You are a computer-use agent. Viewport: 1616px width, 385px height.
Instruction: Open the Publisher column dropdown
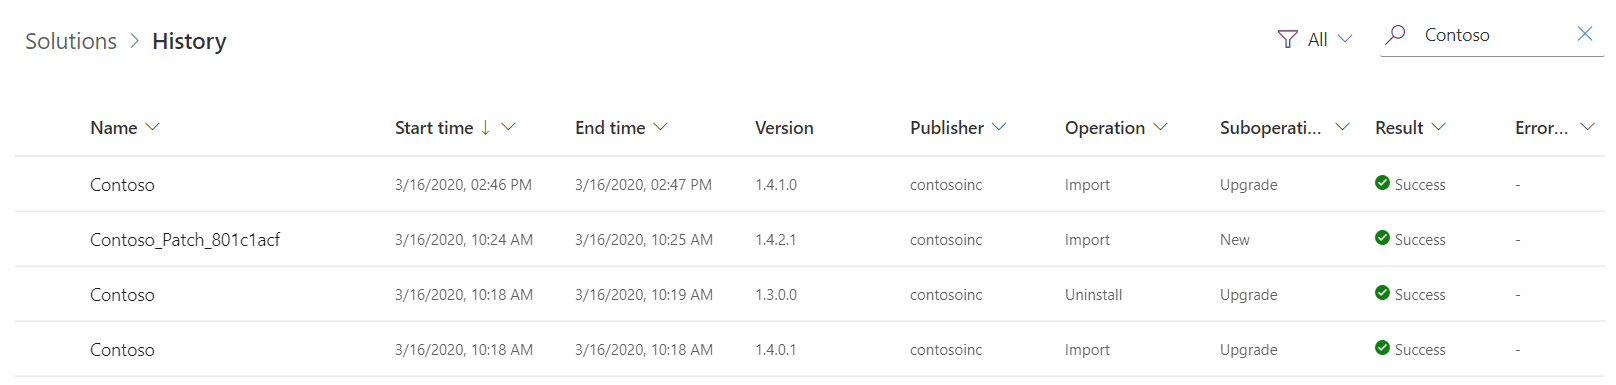(x=998, y=127)
